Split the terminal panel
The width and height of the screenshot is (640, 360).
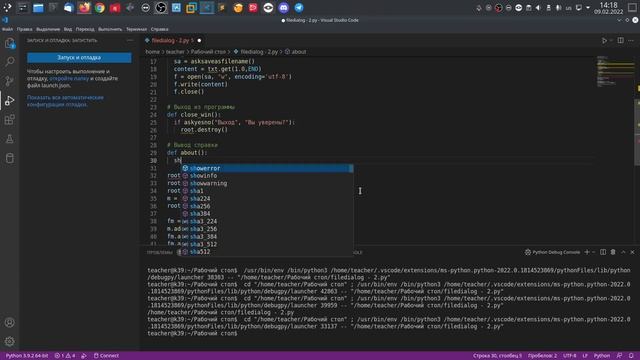(603, 252)
